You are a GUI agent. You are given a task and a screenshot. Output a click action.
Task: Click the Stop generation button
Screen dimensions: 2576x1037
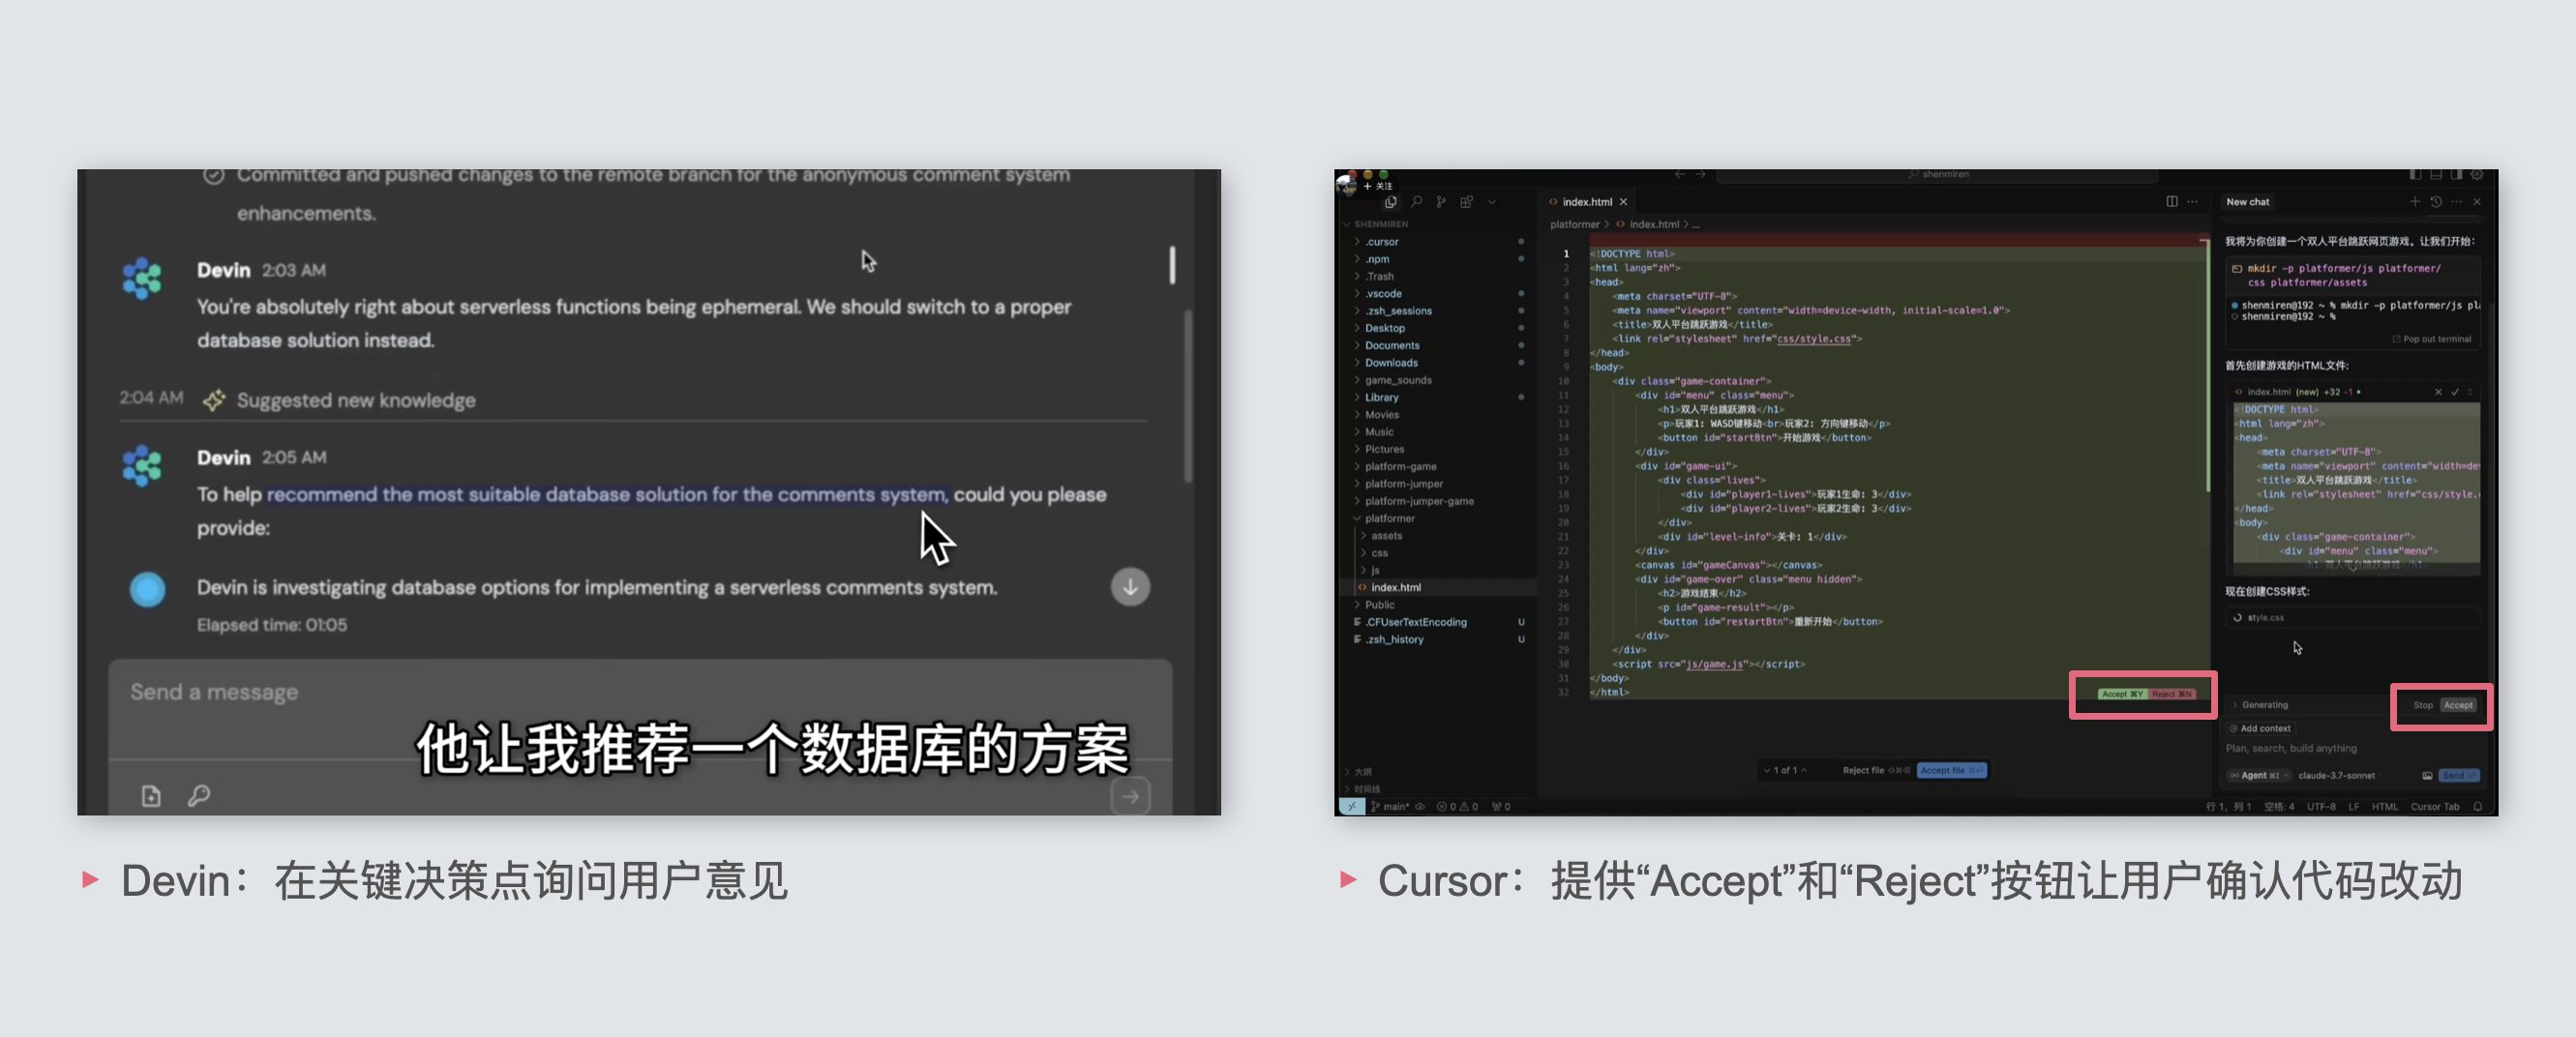point(2423,705)
